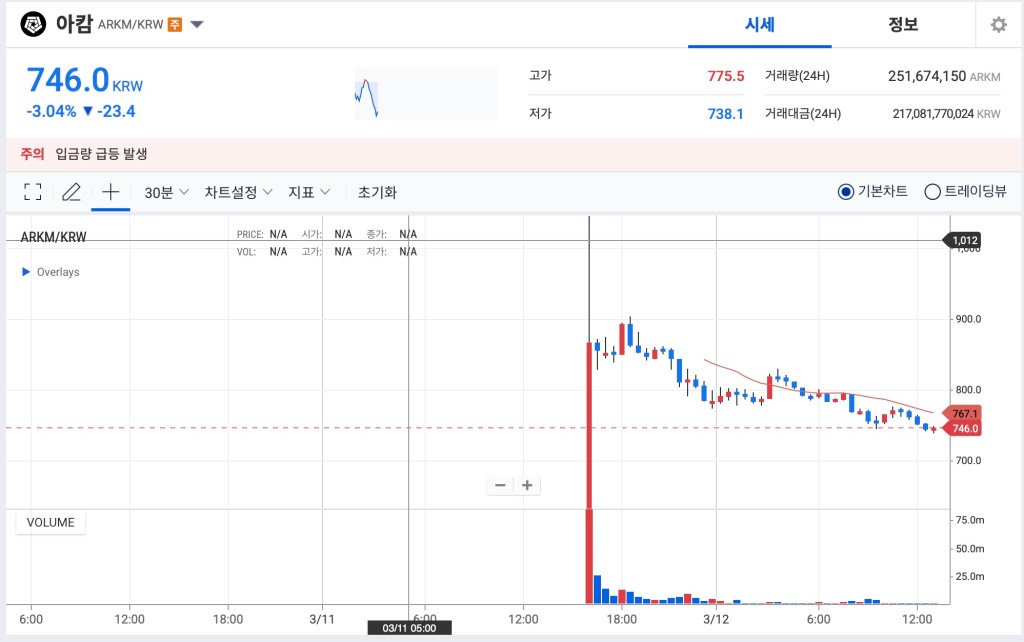Zoom in using the plus chart control
1024x642 pixels.
tap(527, 484)
